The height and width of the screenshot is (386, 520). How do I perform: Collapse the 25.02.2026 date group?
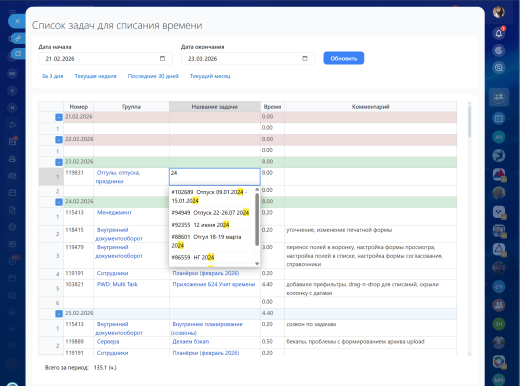[59, 314]
